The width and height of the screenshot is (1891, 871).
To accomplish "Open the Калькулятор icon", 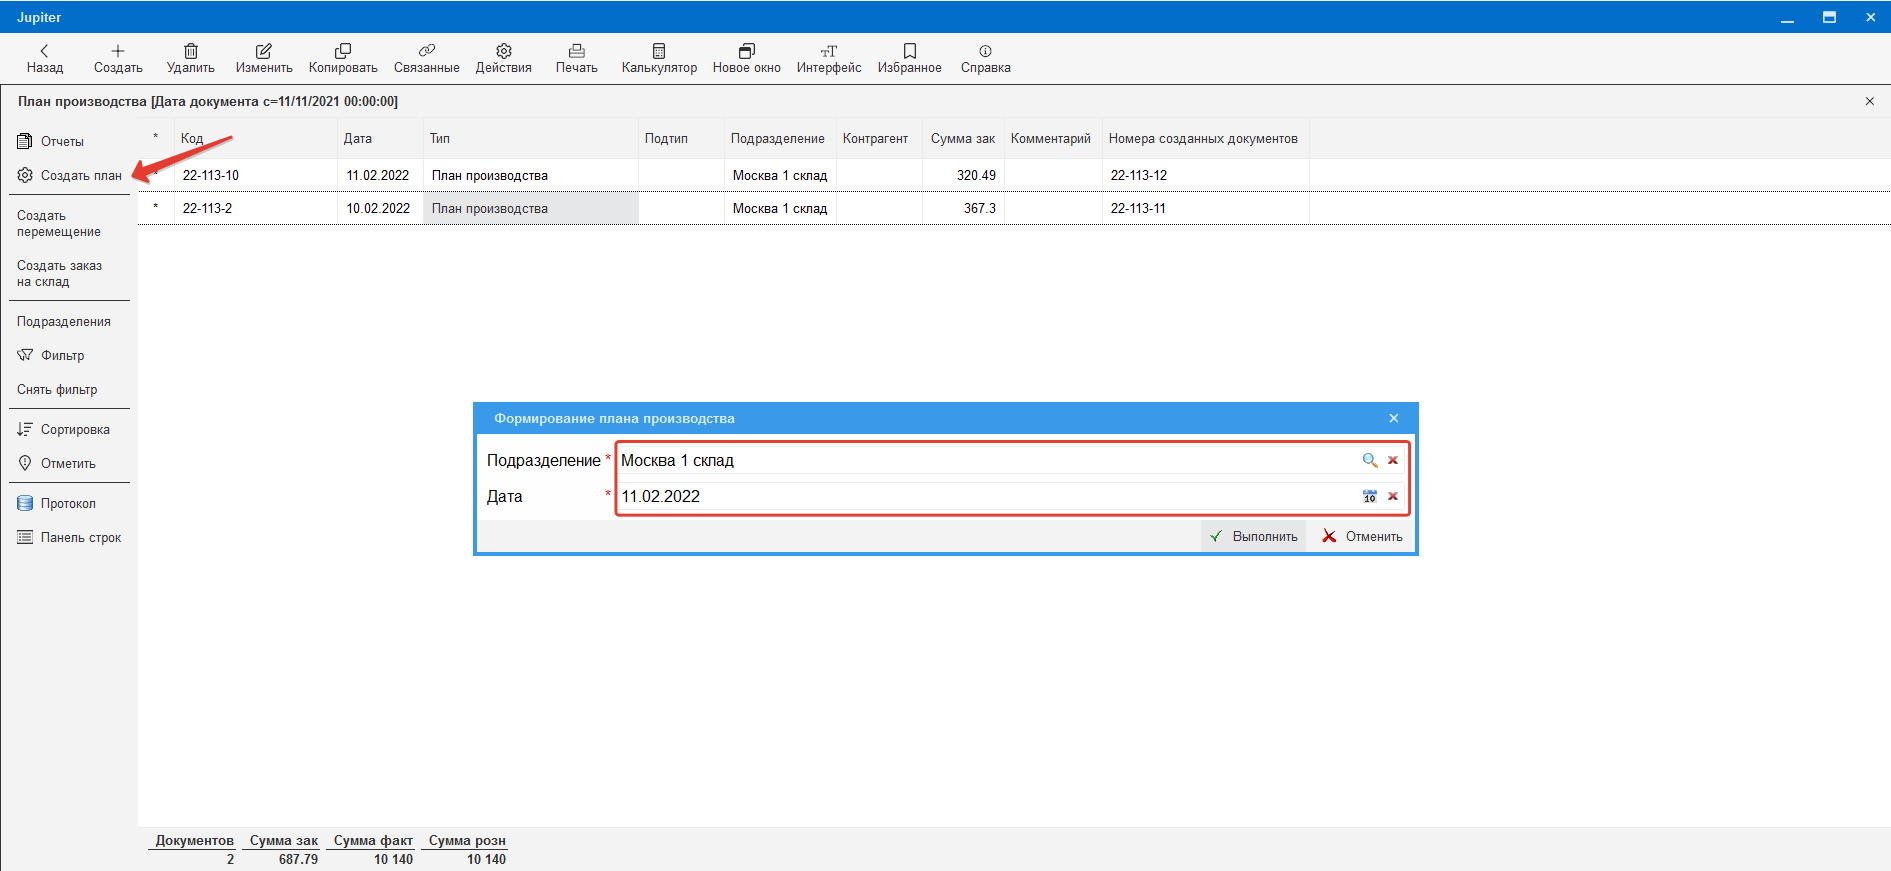I will click(x=659, y=51).
